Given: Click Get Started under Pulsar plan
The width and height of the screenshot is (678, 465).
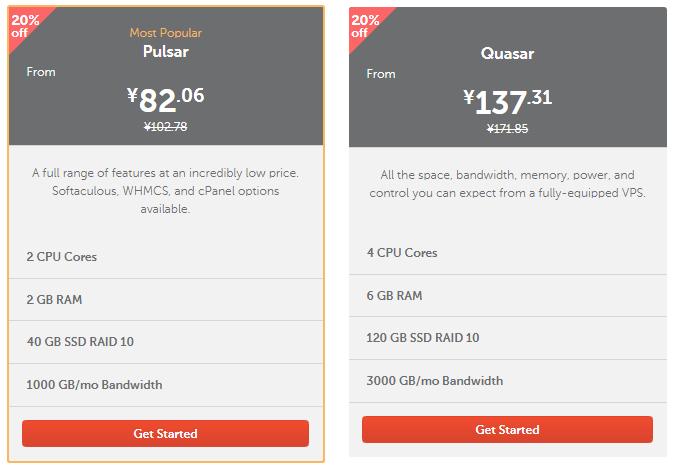Looking at the screenshot, I should [x=165, y=433].
